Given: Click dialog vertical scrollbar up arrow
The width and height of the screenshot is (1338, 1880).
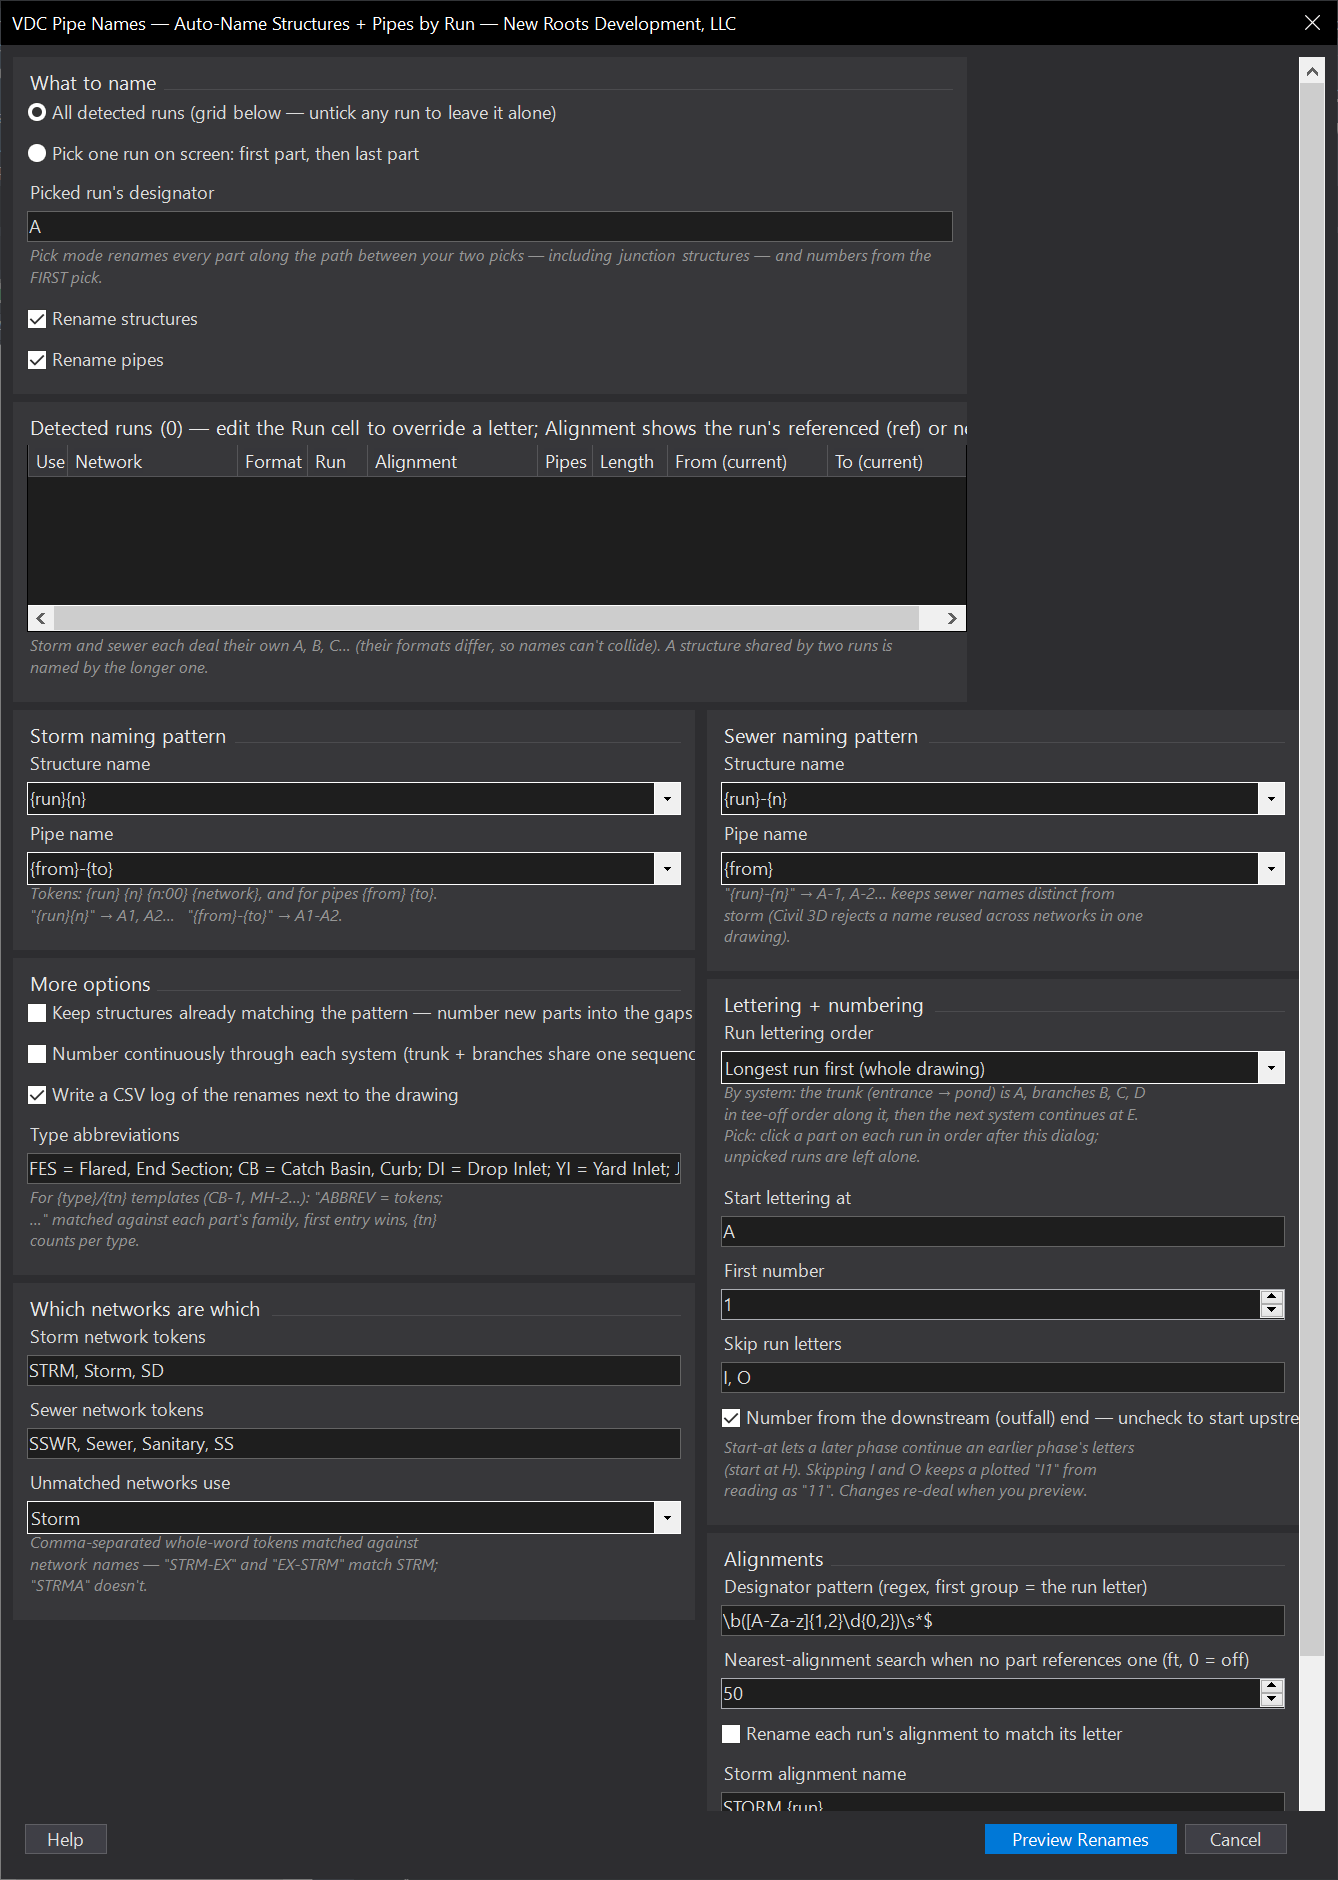Looking at the screenshot, I should coord(1312,71).
